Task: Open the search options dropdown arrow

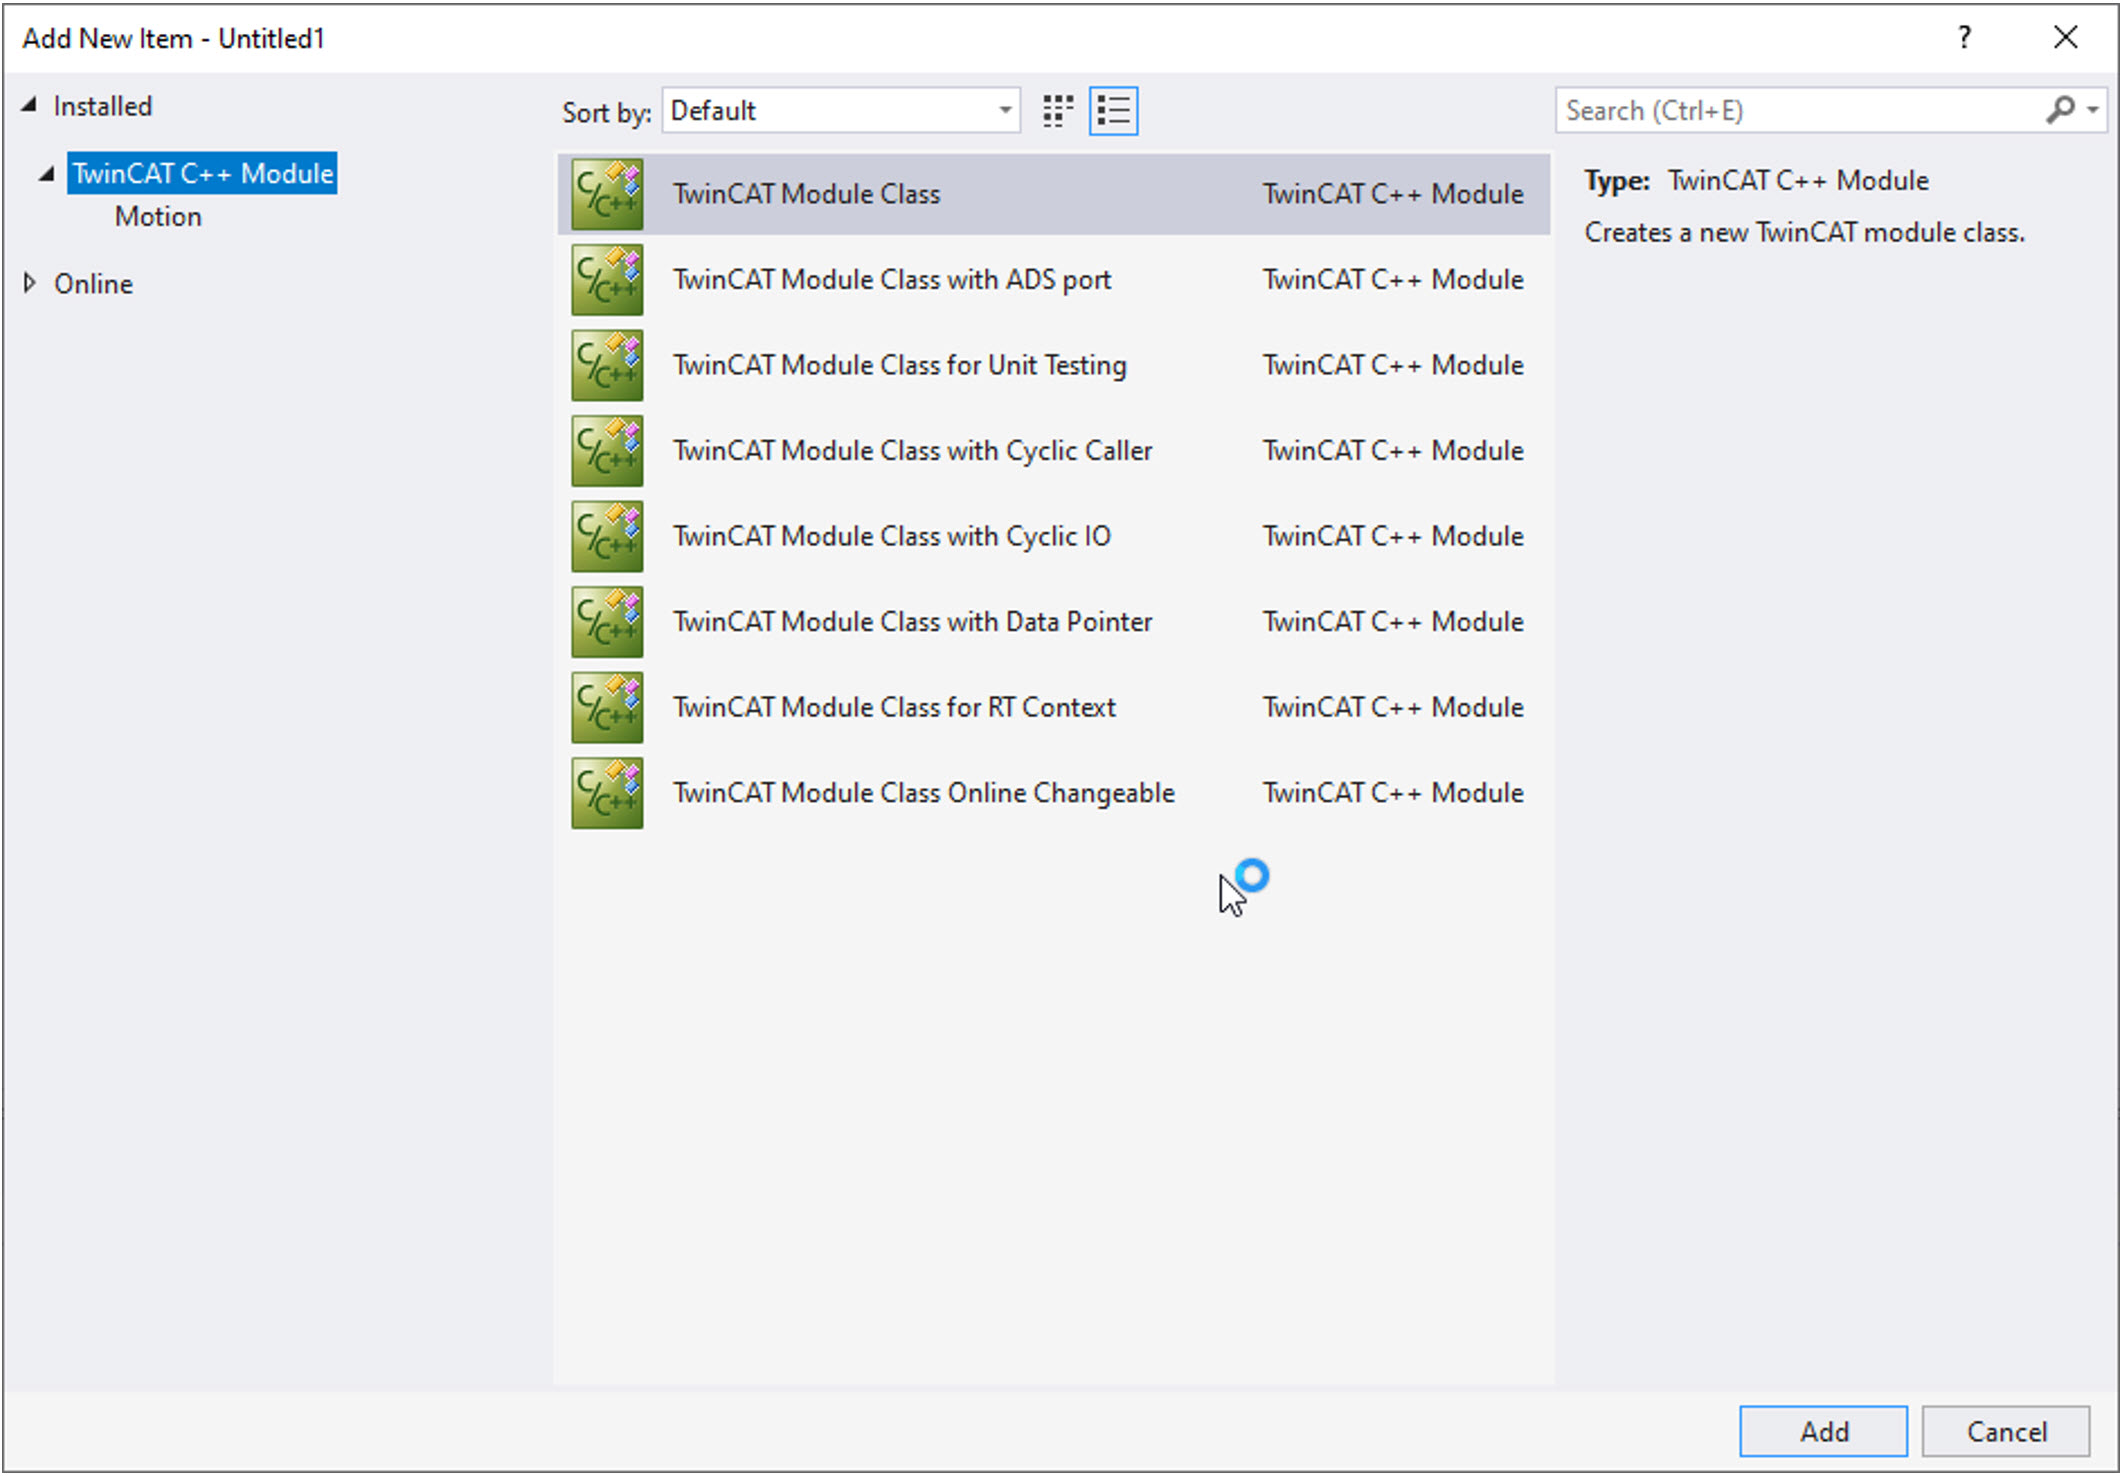Action: pyautogui.click(x=2092, y=110)
